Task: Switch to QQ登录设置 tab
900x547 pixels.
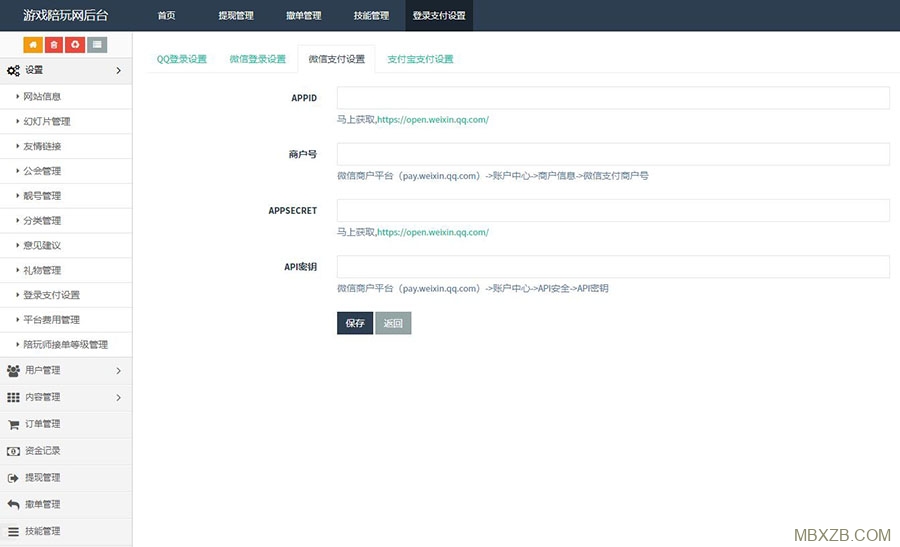Action: coord(181,59)
